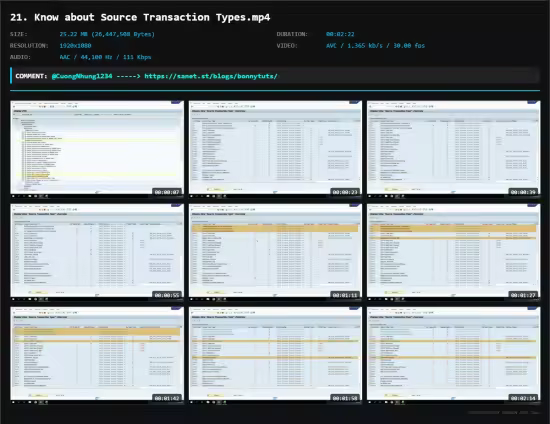The image size is (550, 424).
Task: Click the @CuongNhung1234 username in the comment
Action: point(82,76)
